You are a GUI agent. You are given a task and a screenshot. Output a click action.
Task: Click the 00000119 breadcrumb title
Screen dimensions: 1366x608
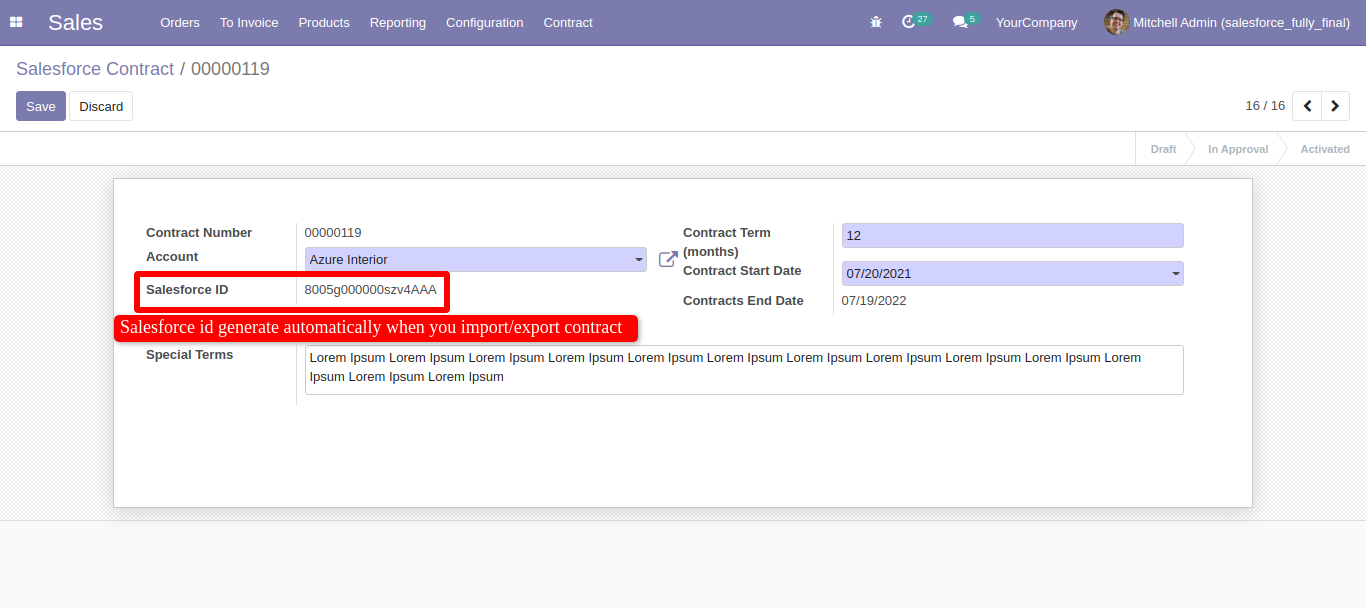[x=230, y=69]
